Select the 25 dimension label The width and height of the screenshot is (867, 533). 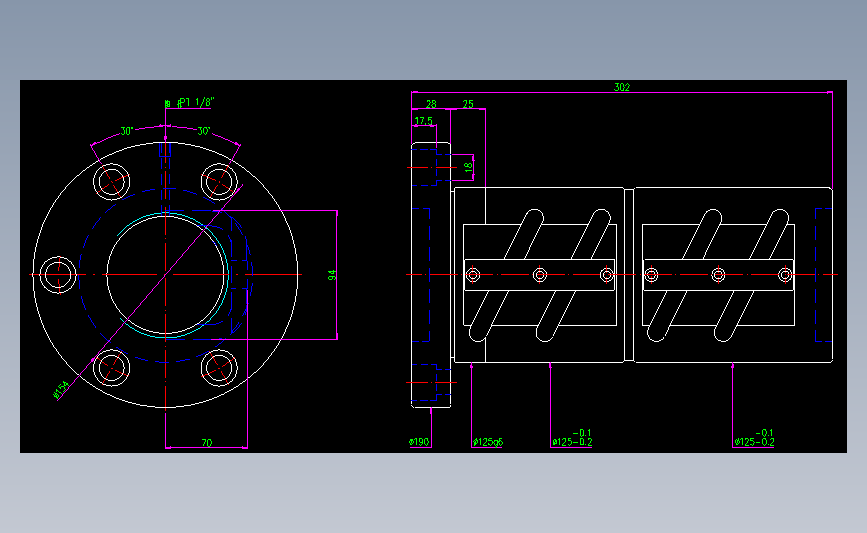pos(468,104)
